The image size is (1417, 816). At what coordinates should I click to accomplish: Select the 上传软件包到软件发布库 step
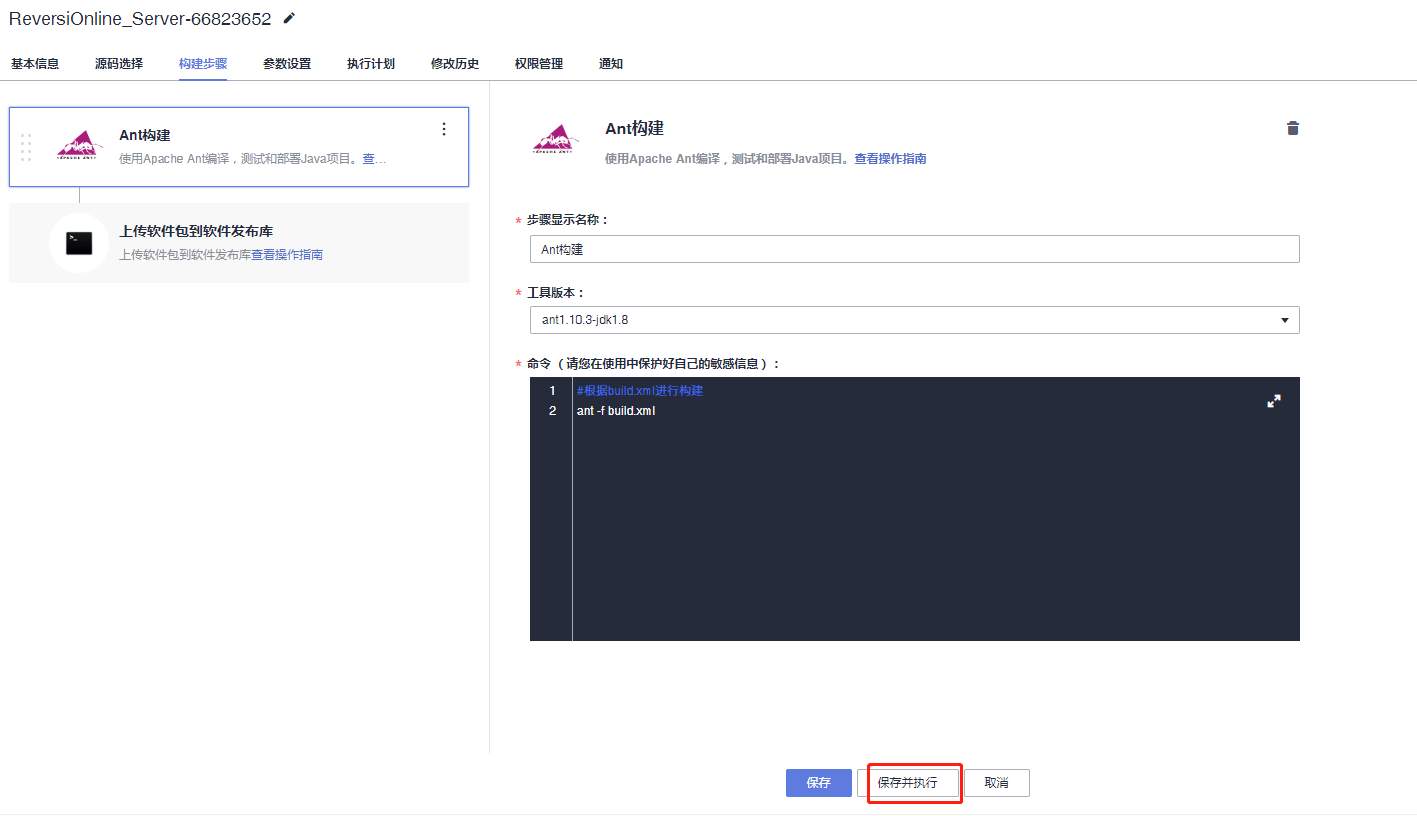click(239, 243)
